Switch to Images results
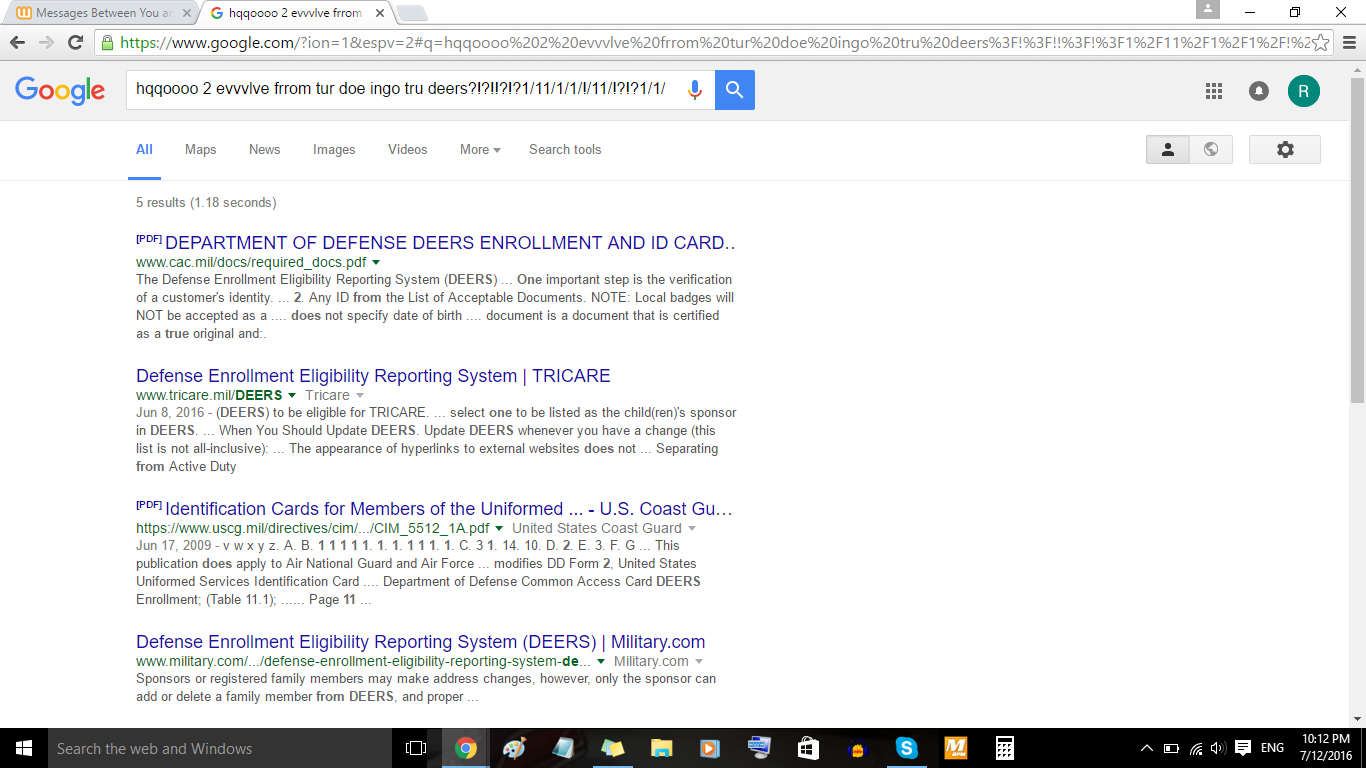Viewport: 1366px width, 768px height. tap(334, 149)
